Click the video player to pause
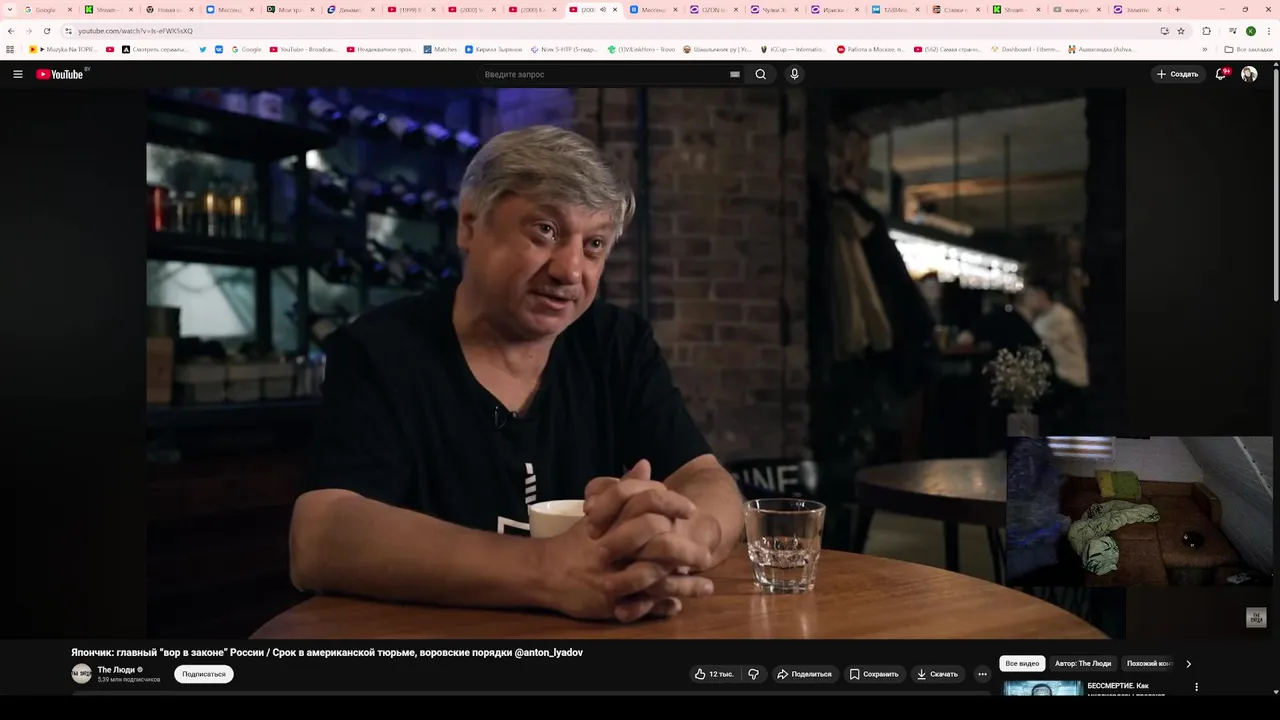This screenshot has width=1280, height=720. 640,363
